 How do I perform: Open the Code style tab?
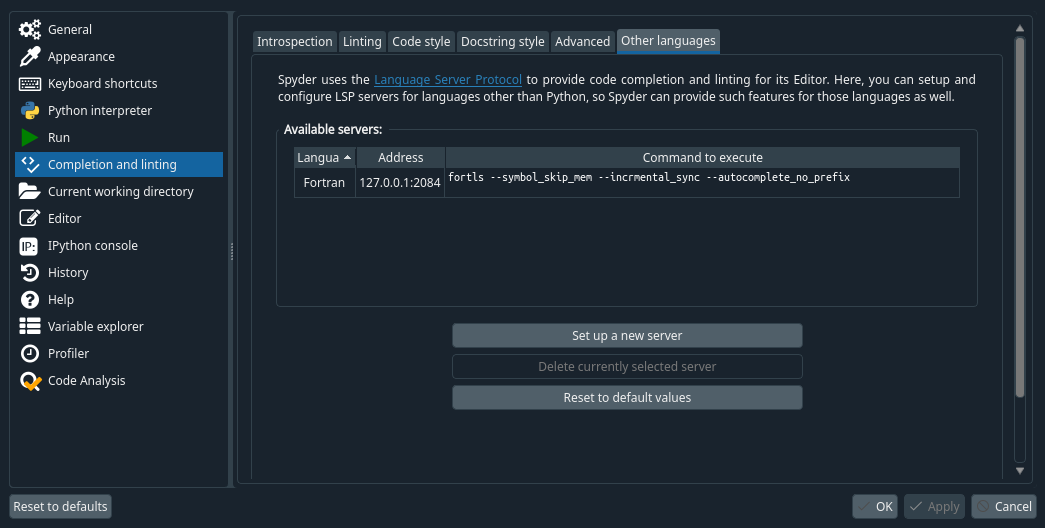[421, 41]
